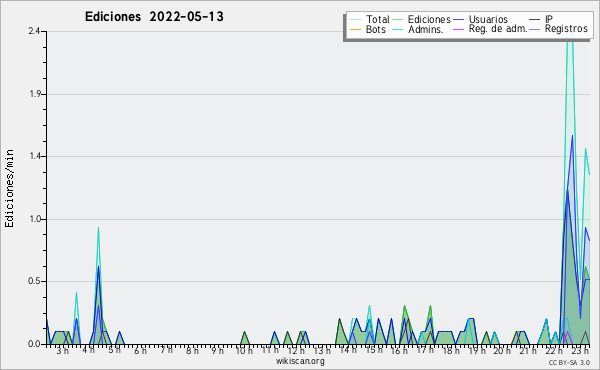Click the '22 h' x-axis label

[554, 351]
